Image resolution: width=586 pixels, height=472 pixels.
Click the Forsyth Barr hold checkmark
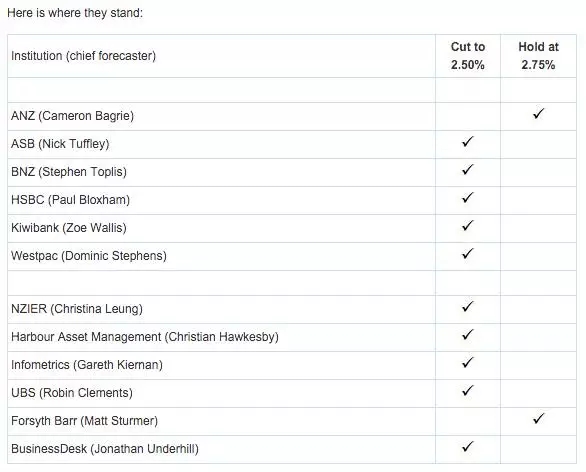tap(539, 419)
